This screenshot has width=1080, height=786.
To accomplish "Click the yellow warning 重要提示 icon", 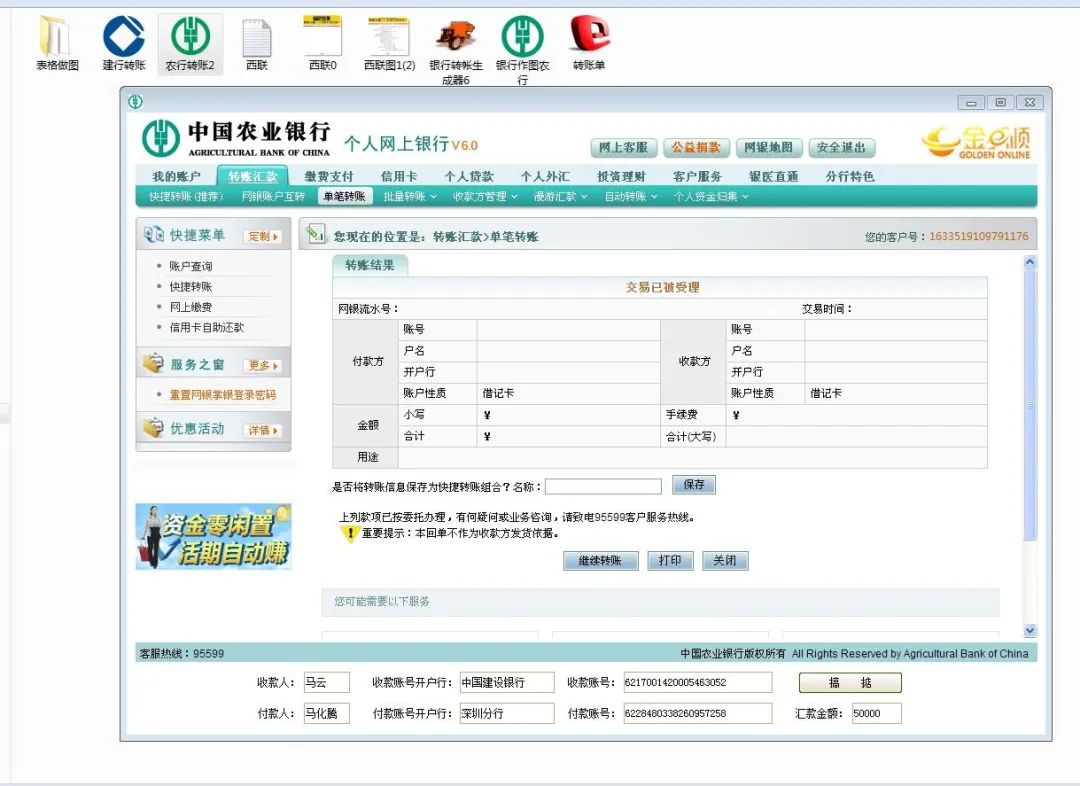I will 350,533.
